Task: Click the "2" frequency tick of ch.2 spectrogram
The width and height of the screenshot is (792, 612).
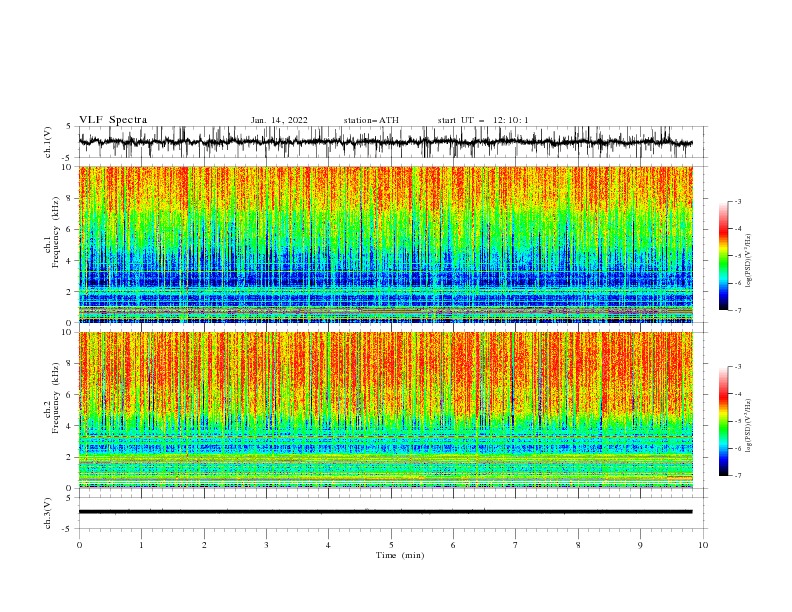Action: 70,457
